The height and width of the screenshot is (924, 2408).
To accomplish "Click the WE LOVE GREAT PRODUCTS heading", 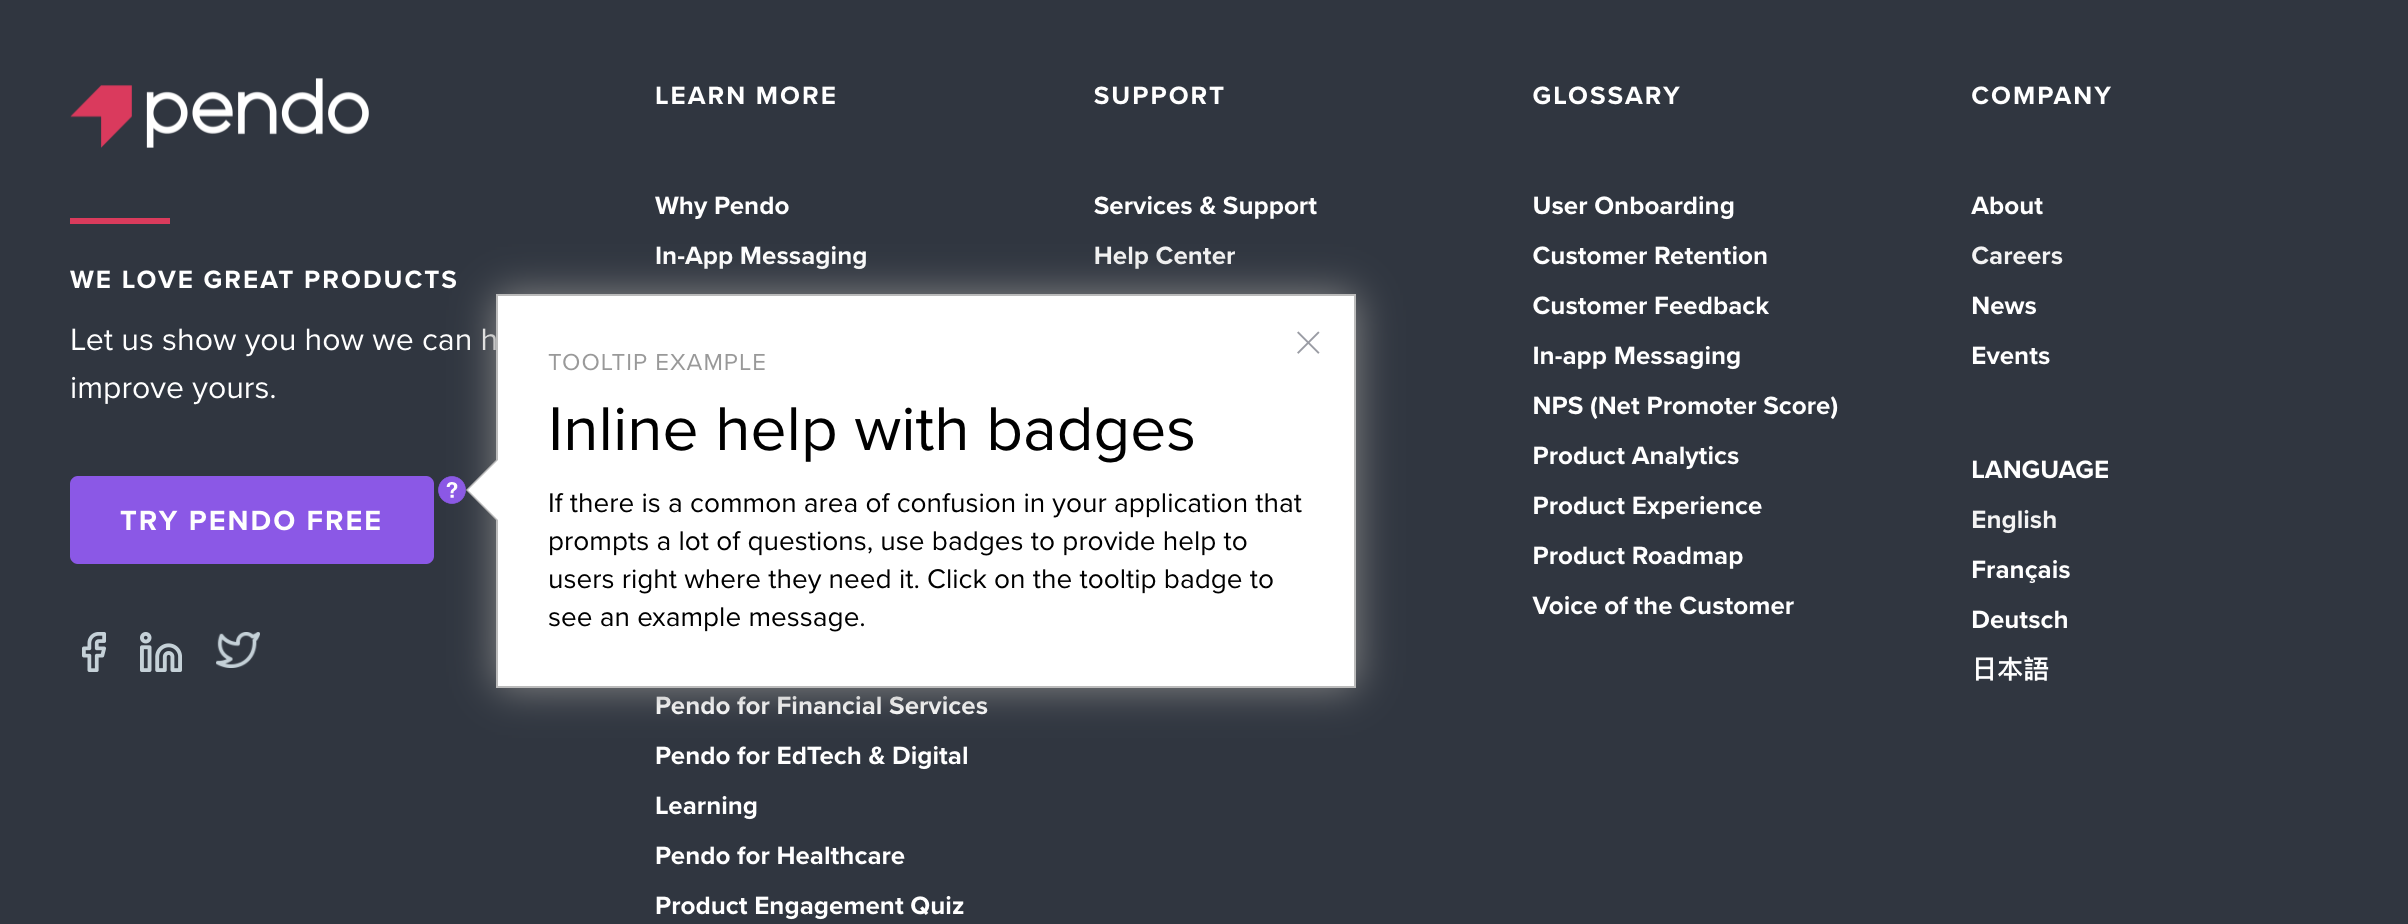I will coord(264,280).
